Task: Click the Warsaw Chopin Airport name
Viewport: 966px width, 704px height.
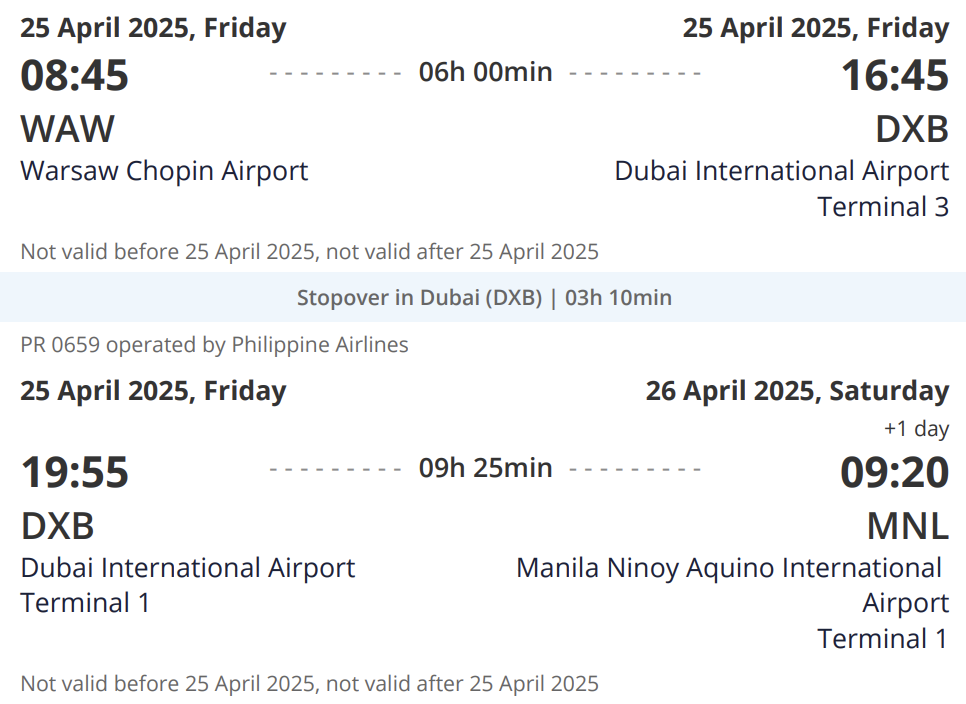Action: [x=164, y=171]
